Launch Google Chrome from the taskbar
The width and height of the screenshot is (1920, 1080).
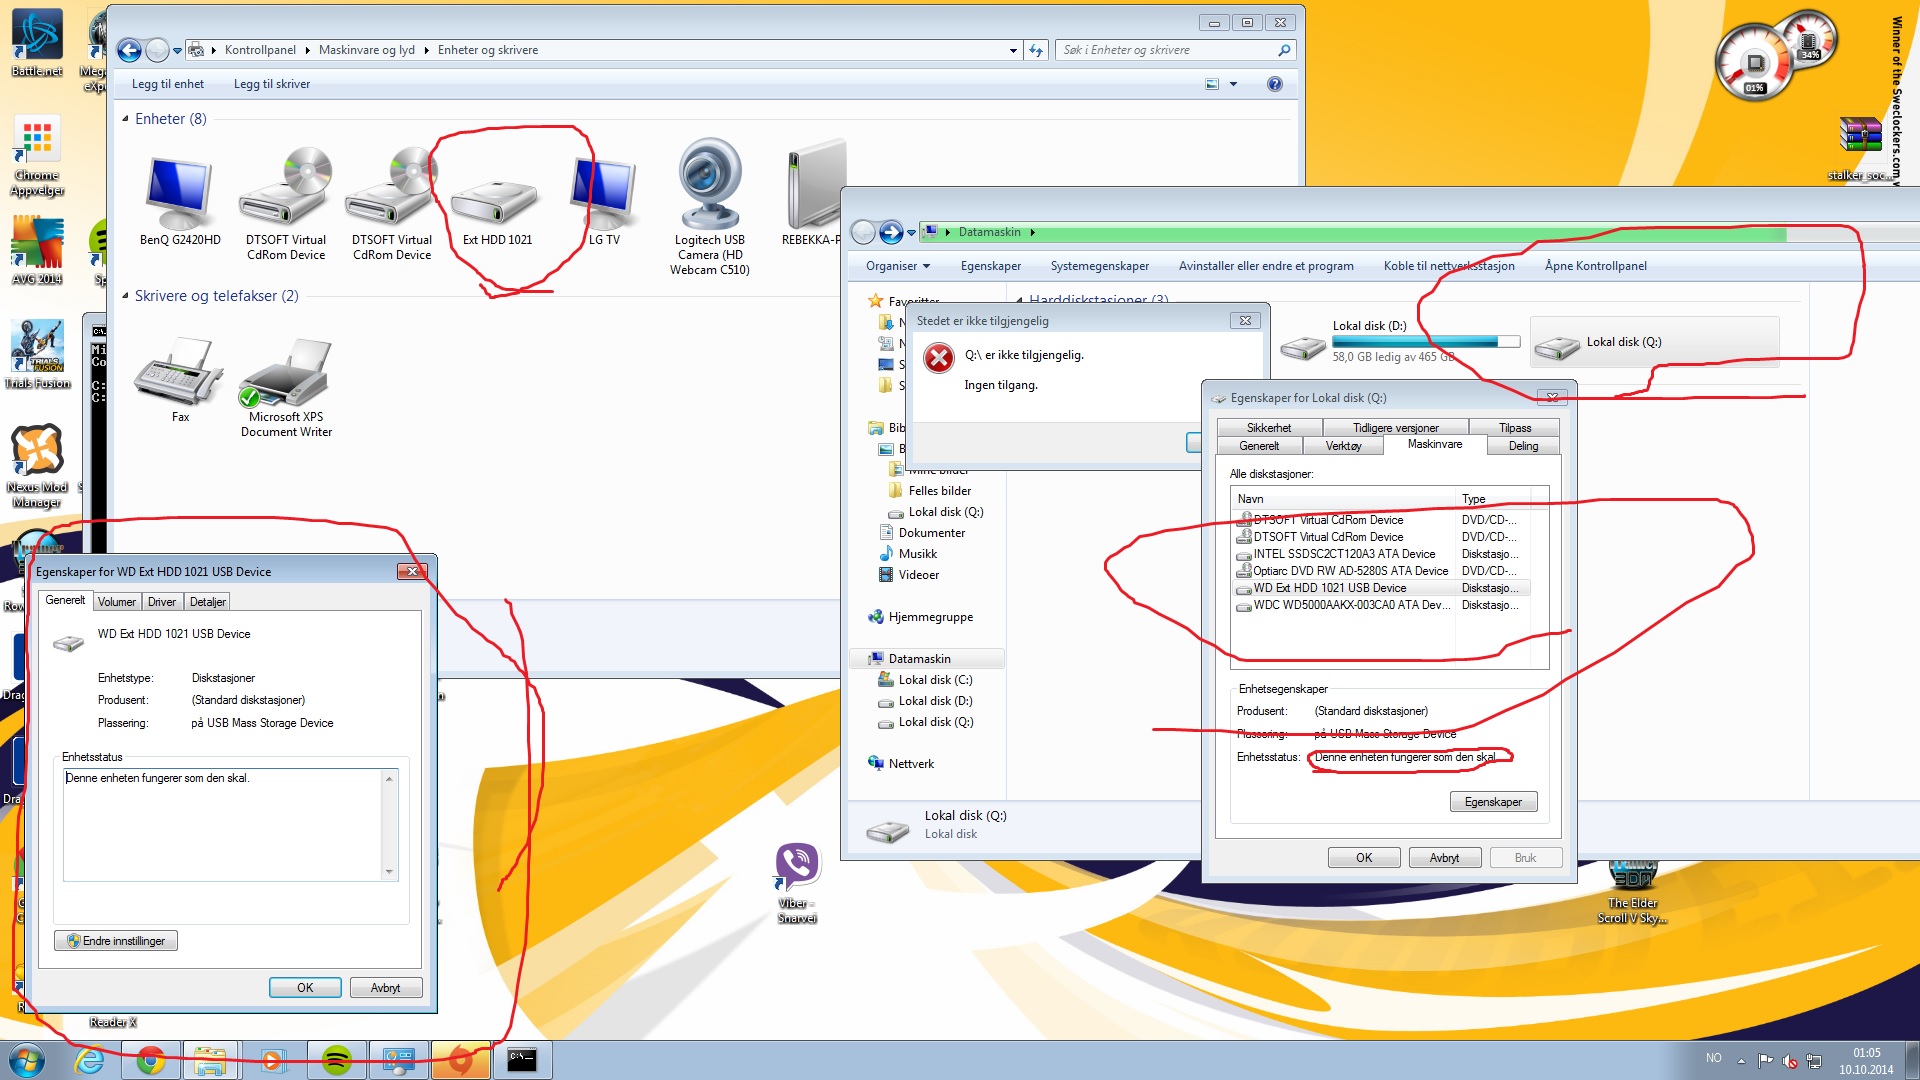(151, 1060)
